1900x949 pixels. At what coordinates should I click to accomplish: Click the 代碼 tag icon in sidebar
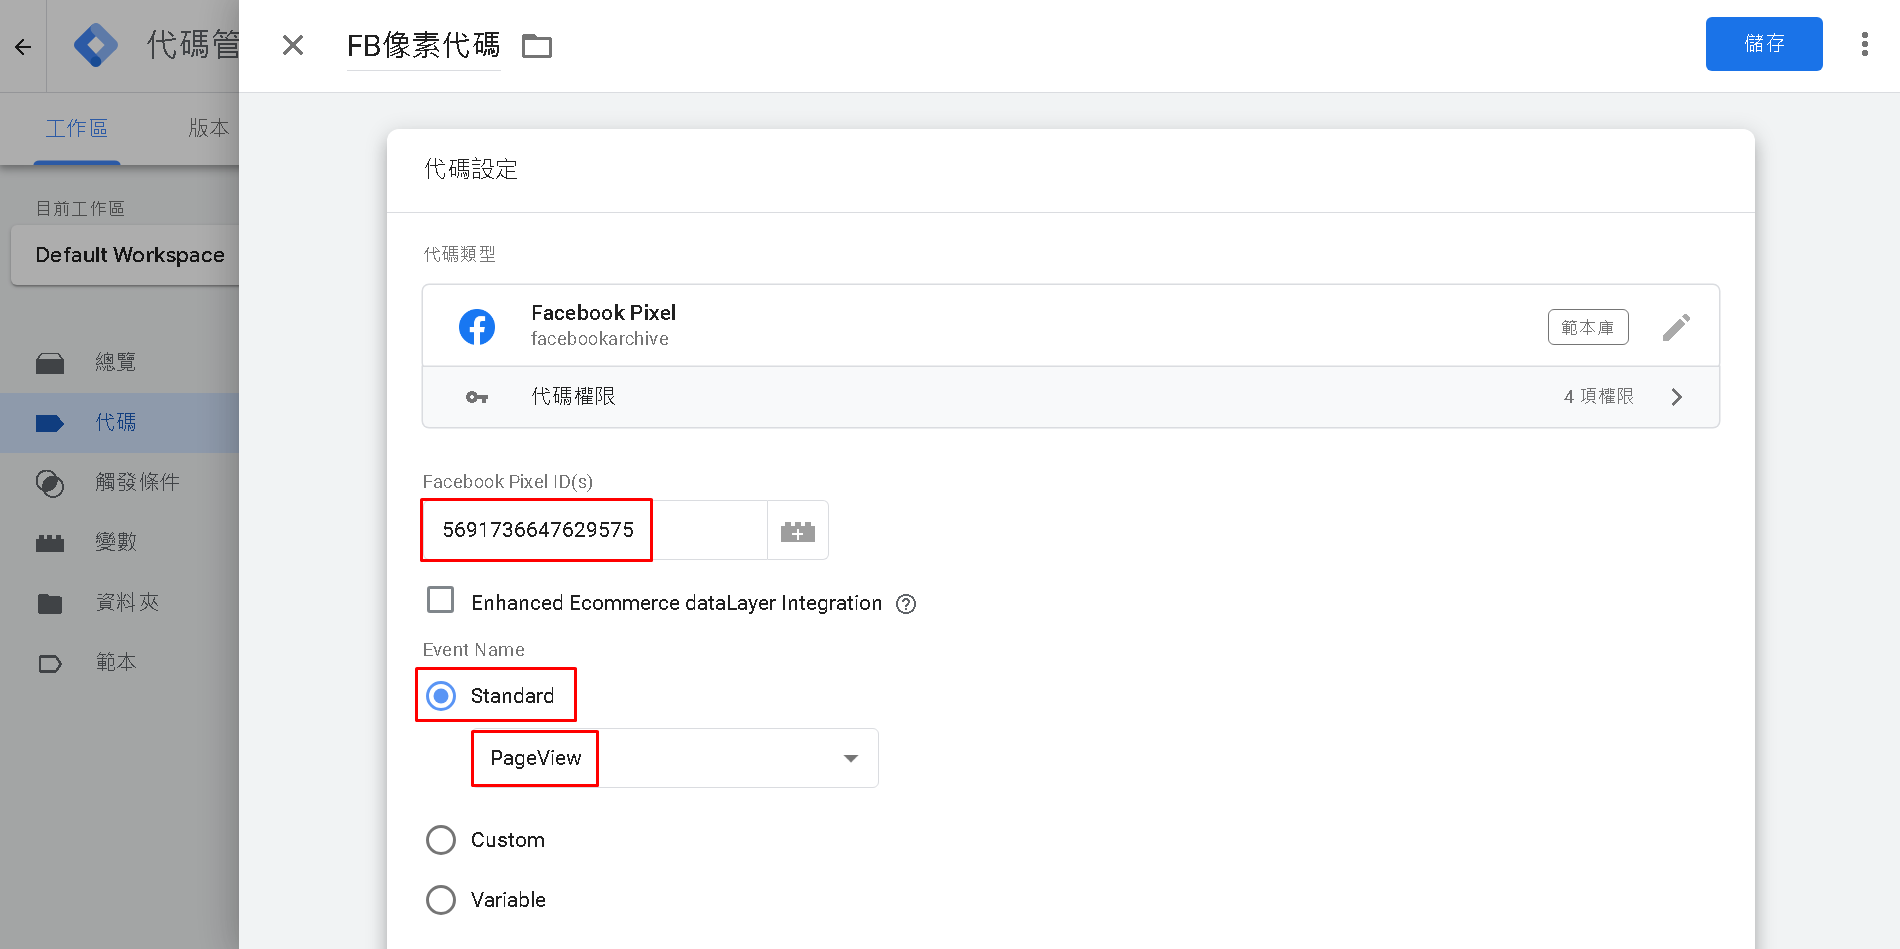[50, 423]
